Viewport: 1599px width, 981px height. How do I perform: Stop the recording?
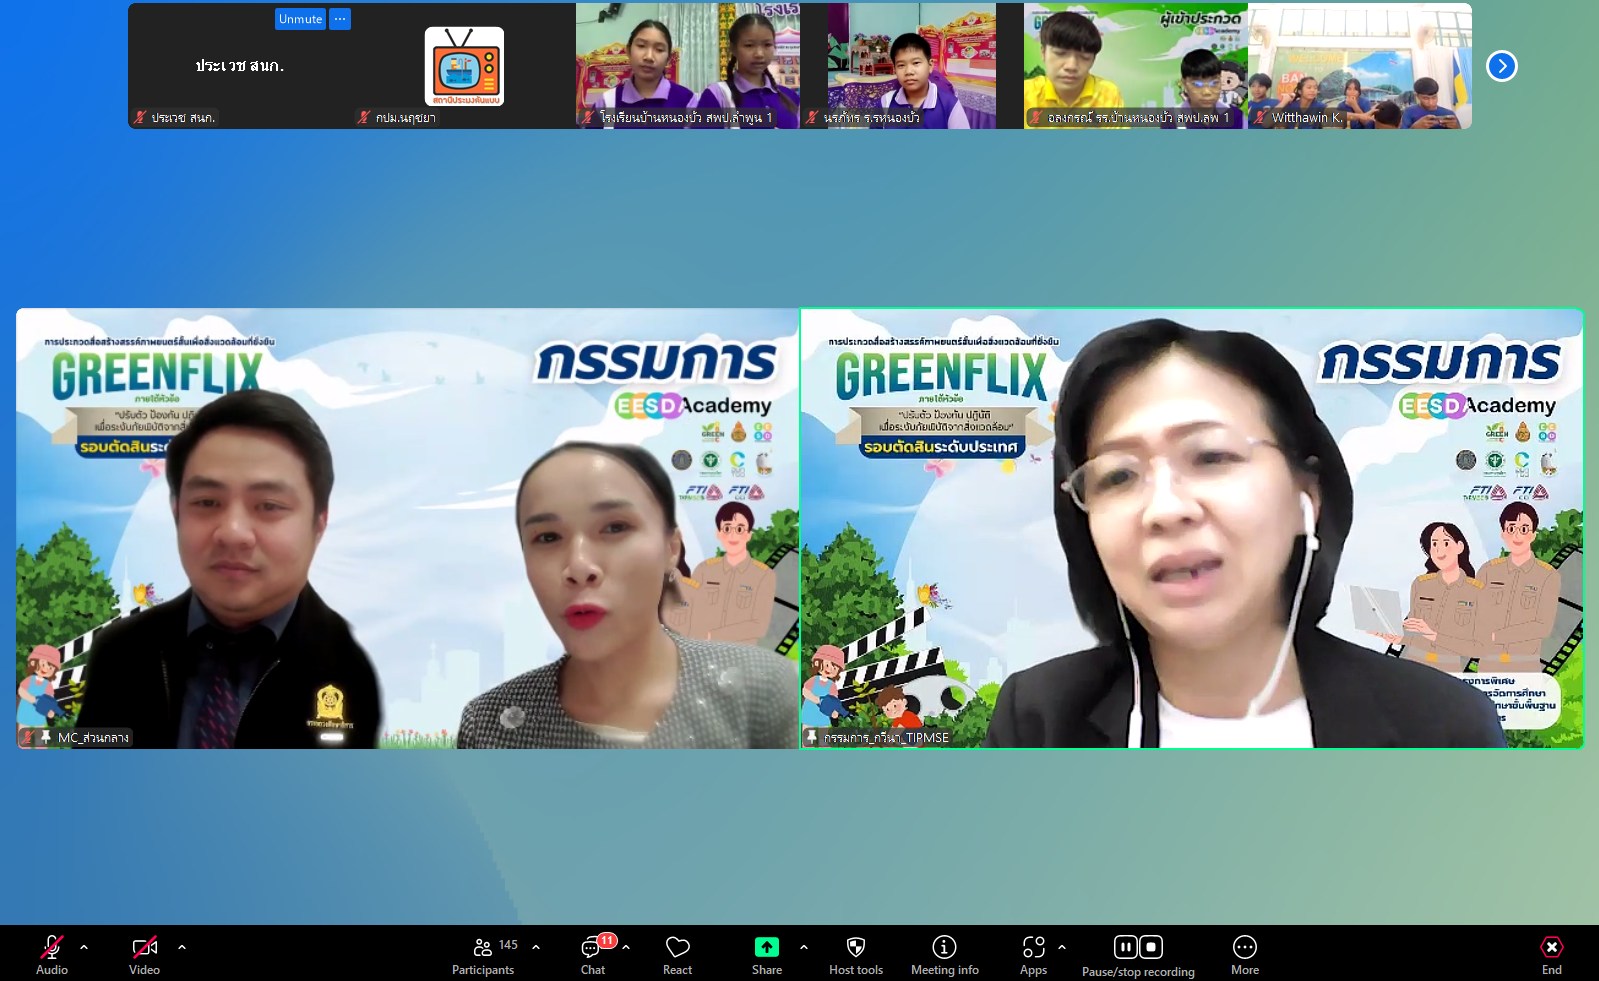click(1151, 946)
